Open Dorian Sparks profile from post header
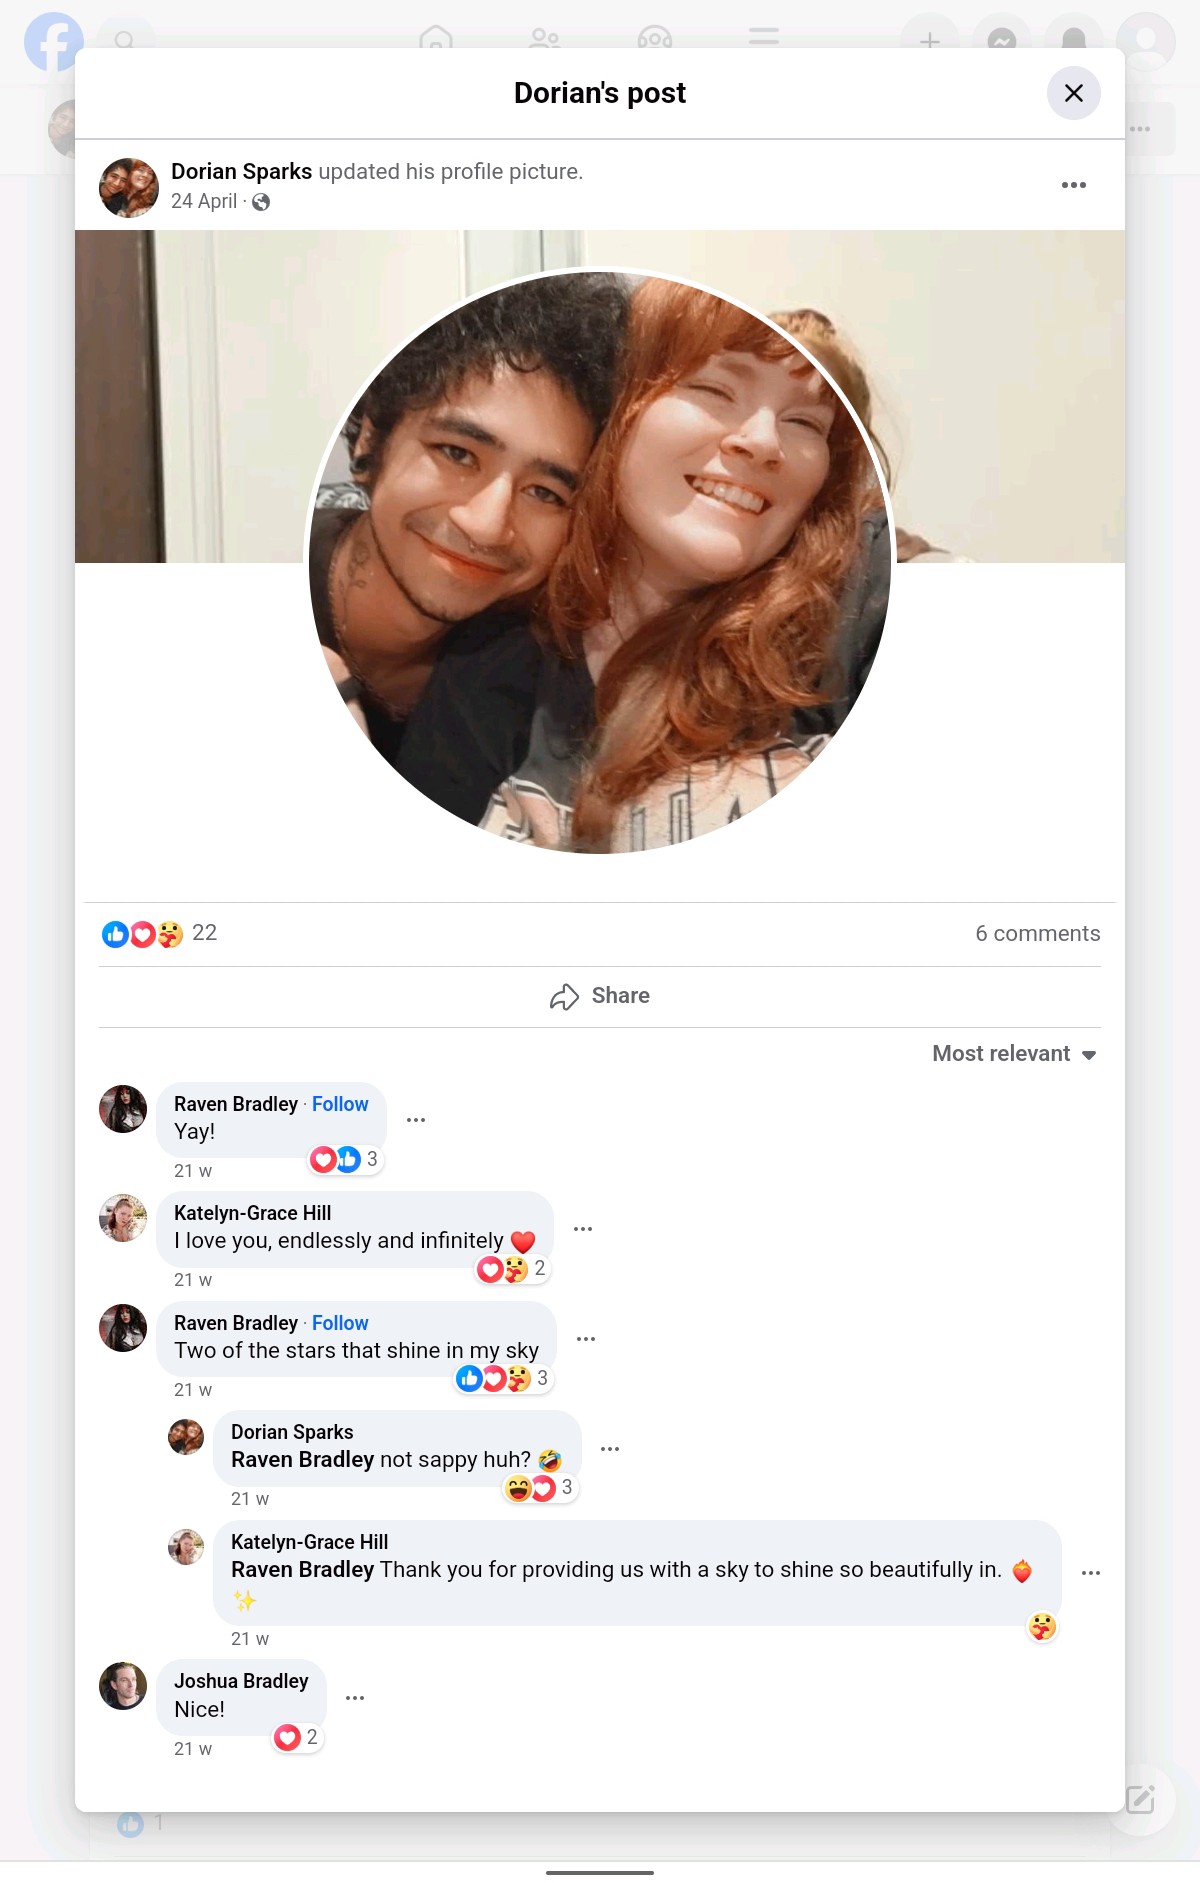1200x1883 pixels. coord(241,171)
